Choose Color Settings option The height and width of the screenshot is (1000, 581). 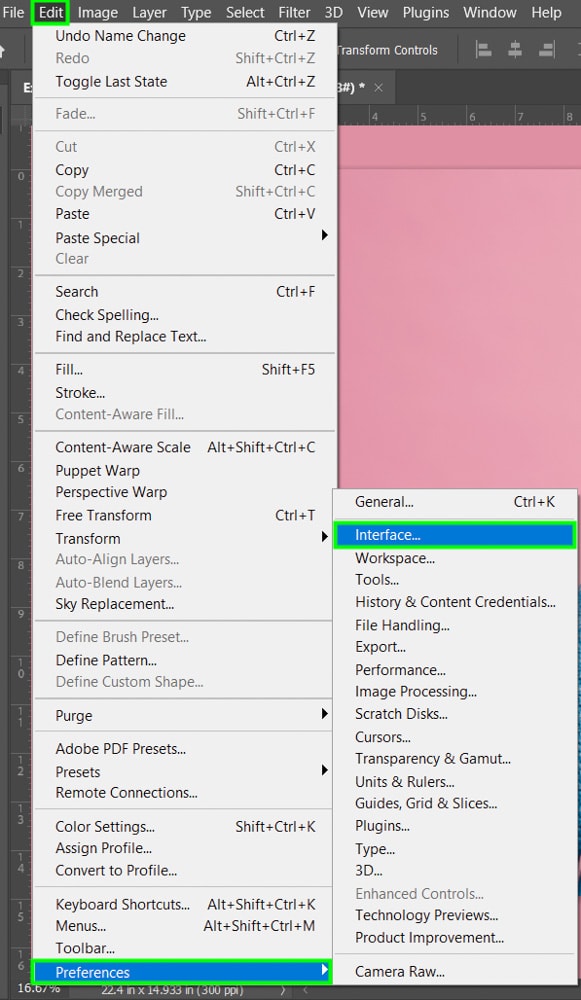(185, 827)
